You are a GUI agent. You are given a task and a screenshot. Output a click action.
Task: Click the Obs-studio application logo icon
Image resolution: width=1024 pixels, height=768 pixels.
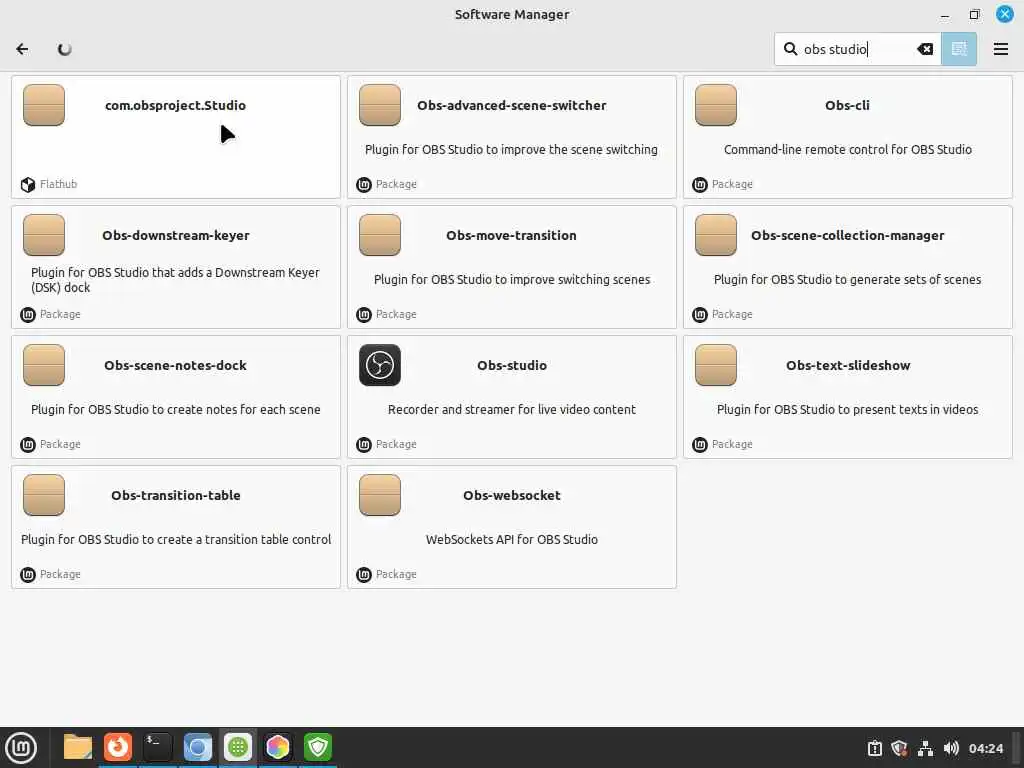coord(379,365)
